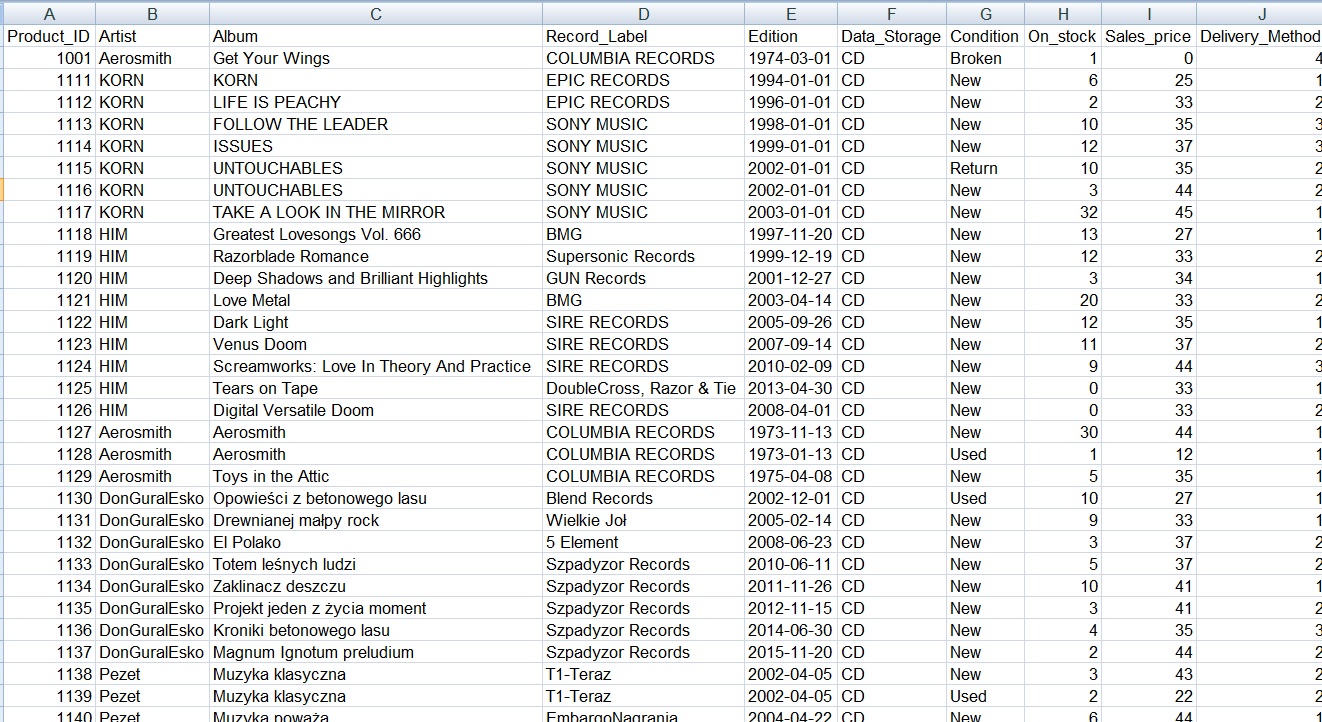Select column E header for Edition dates

pos(791,13)
